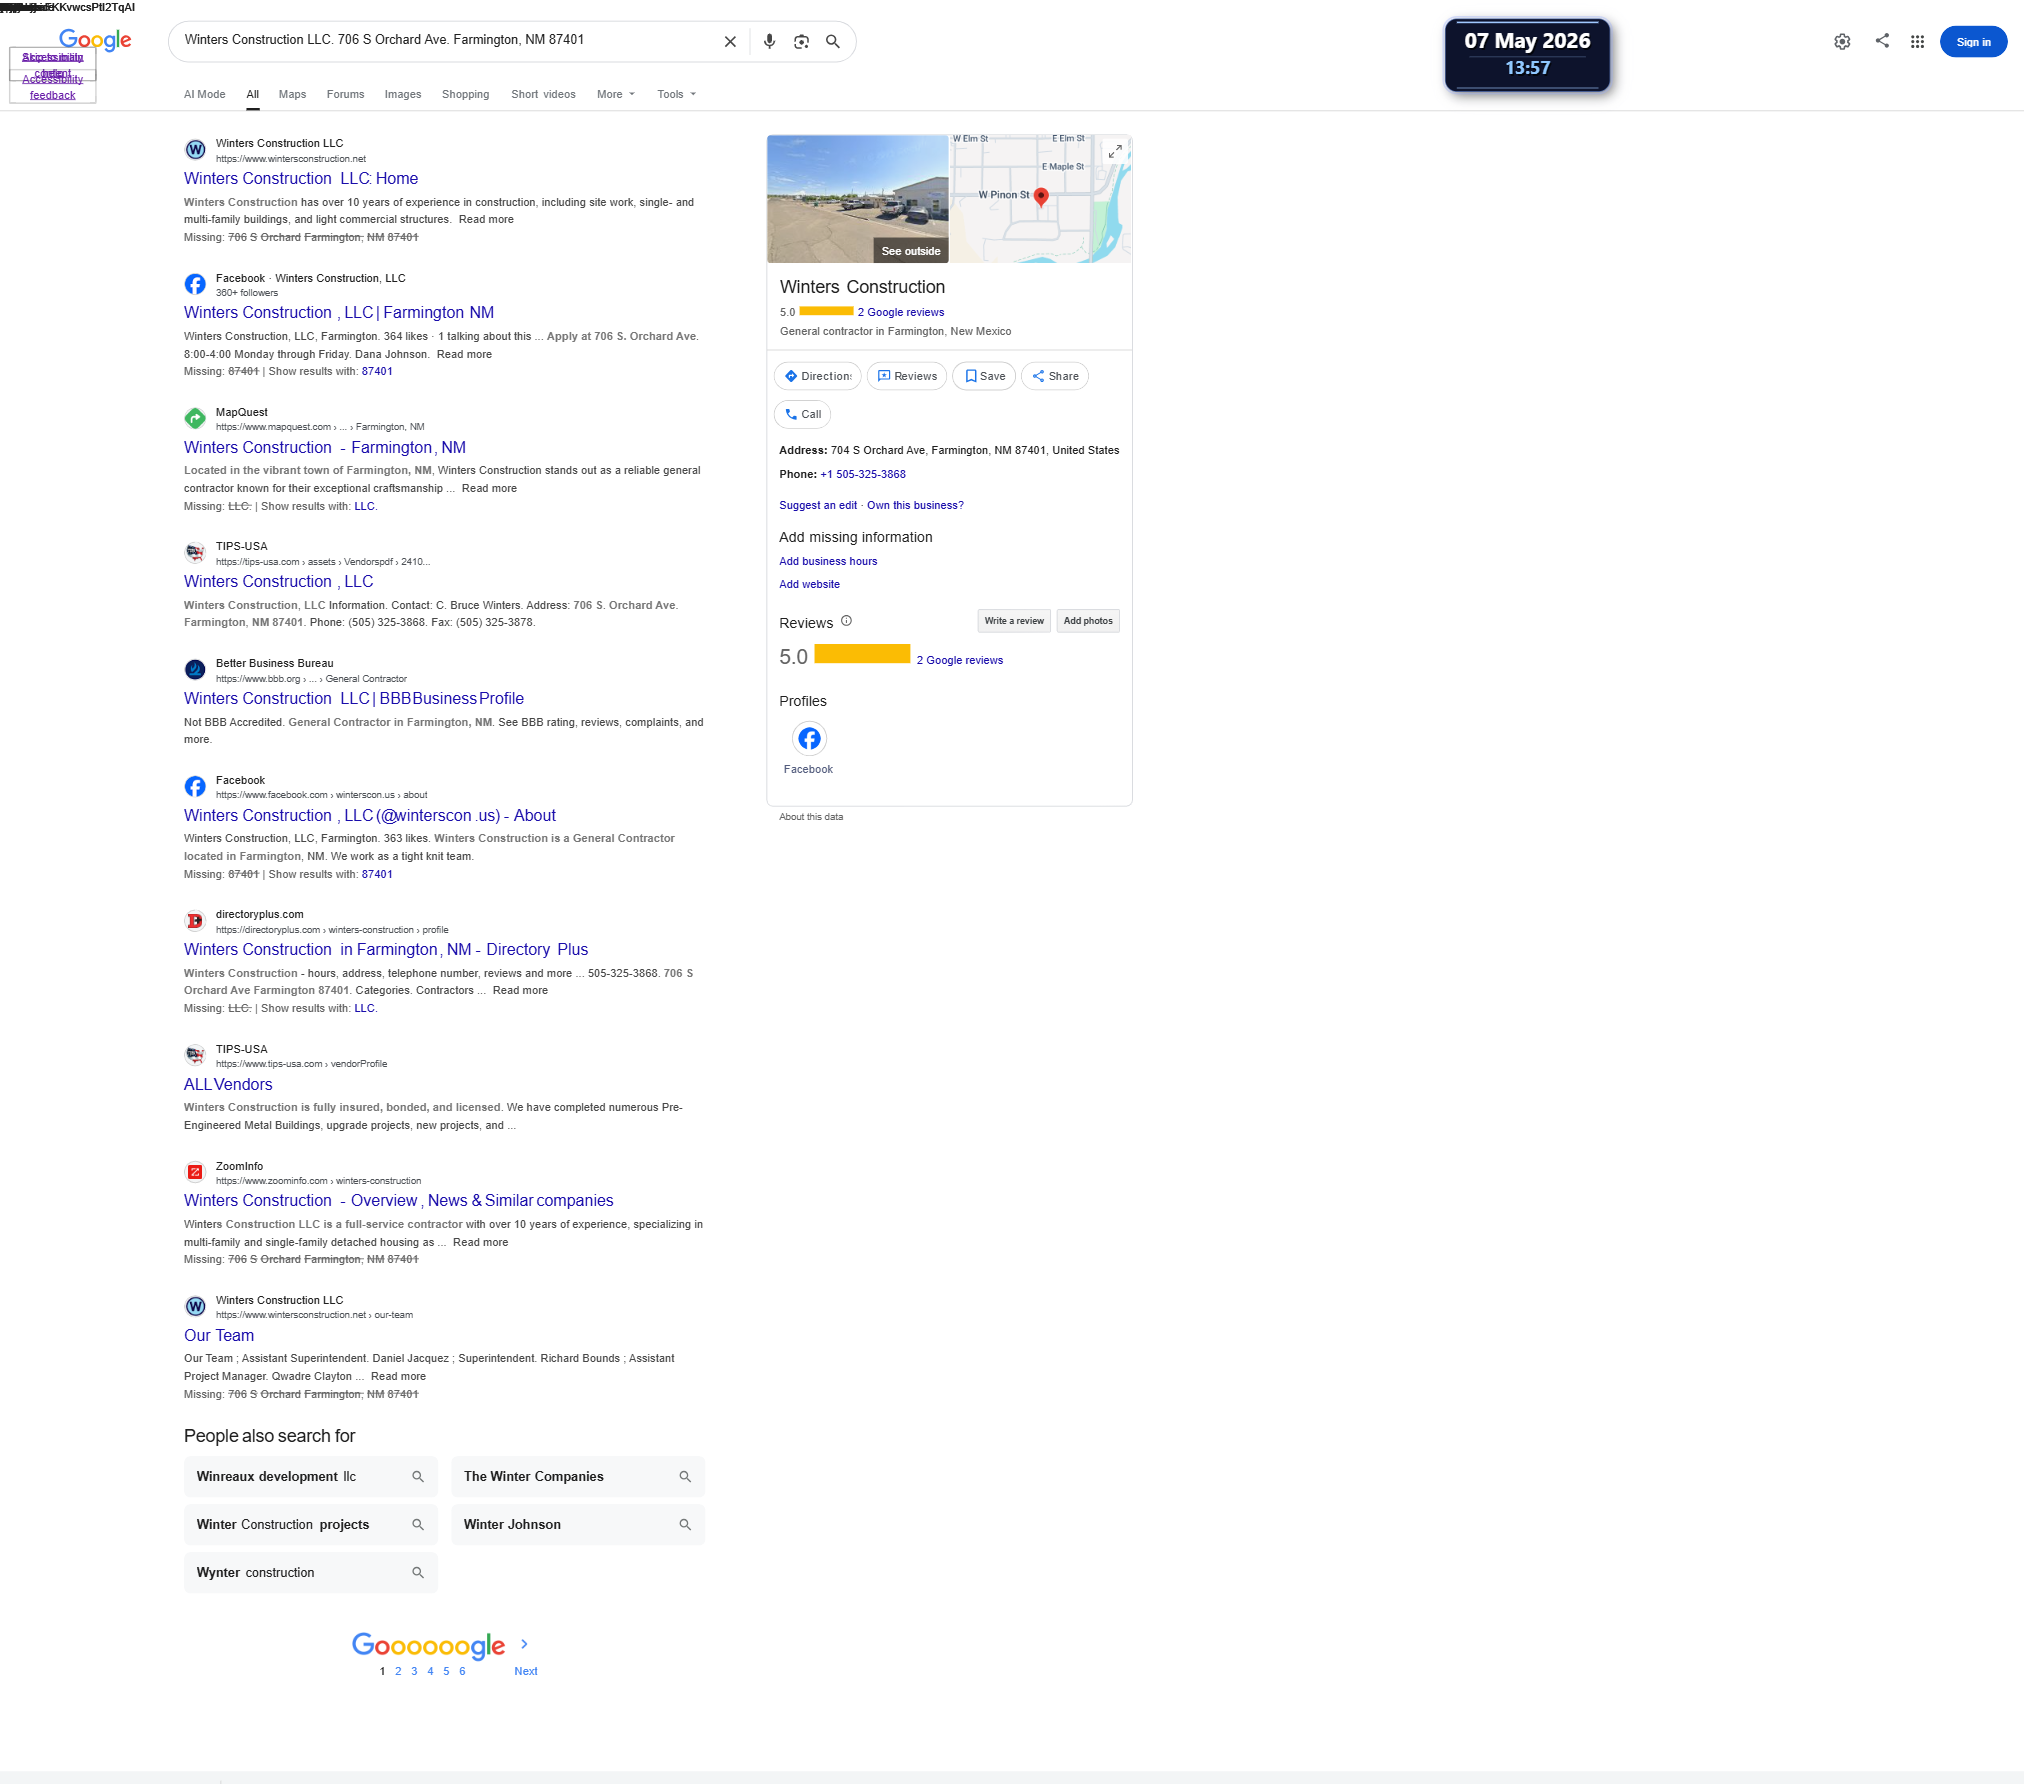Click the Winters Construction LLC site favicon of Home result
Screen dimensions: 2036x1784
(196, 150)
